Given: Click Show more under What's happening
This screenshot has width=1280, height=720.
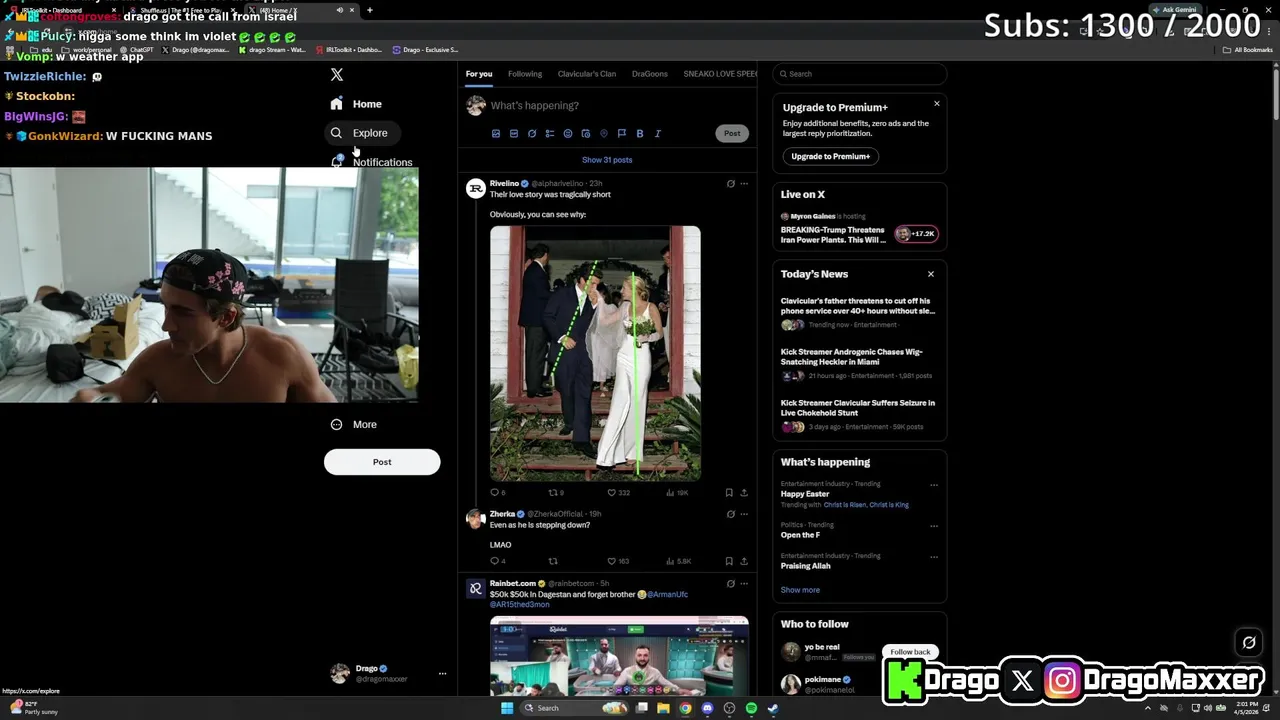Looking at the screenshot, I should (800, 590).
